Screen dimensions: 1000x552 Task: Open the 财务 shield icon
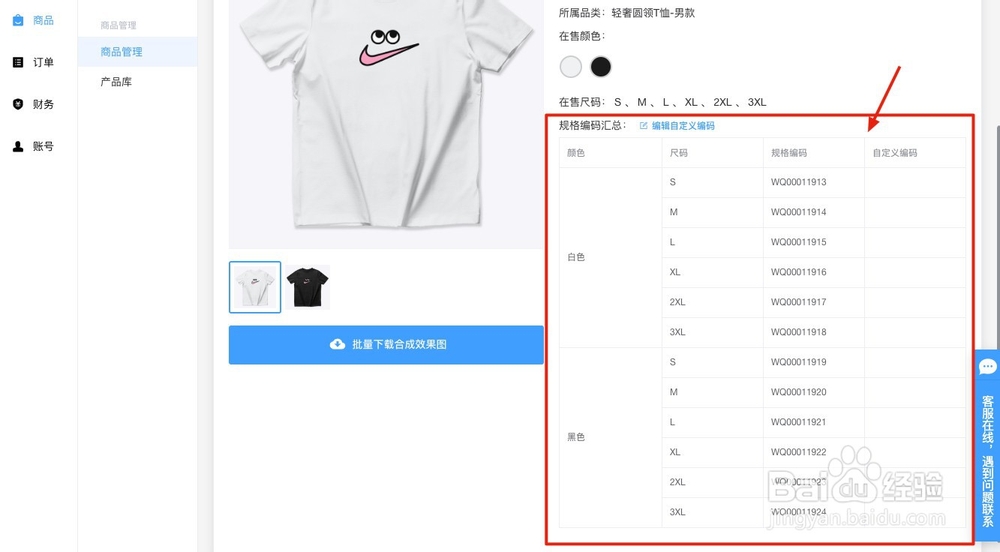click(x=18, y=104)
